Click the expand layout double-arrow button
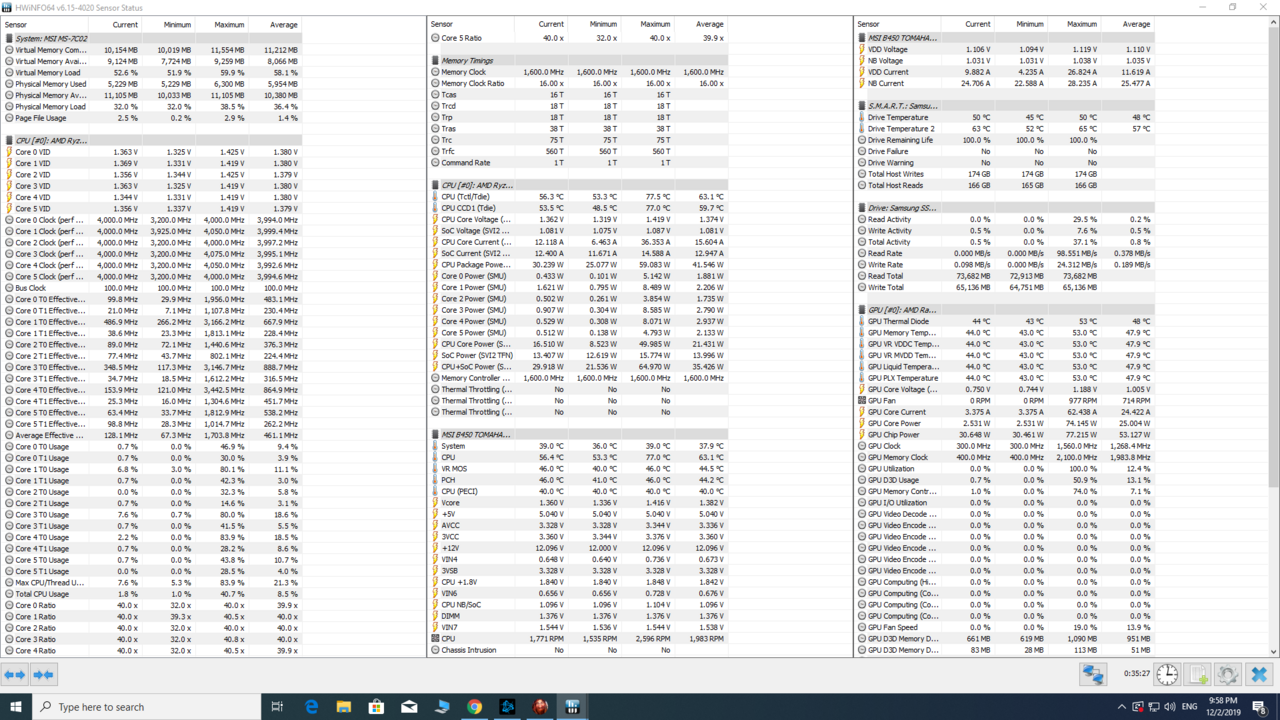 coord(14,675)
